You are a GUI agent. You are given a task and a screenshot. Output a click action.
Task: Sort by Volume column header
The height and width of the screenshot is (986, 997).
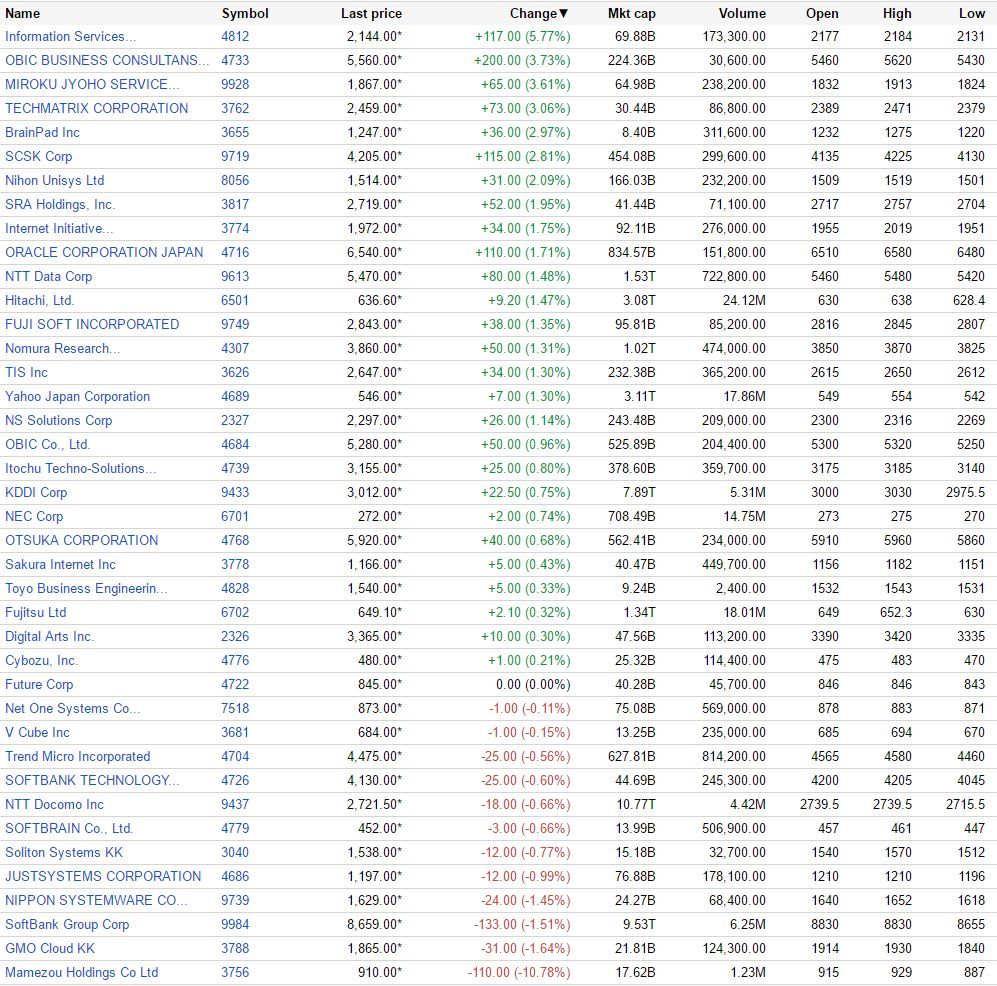742,13
